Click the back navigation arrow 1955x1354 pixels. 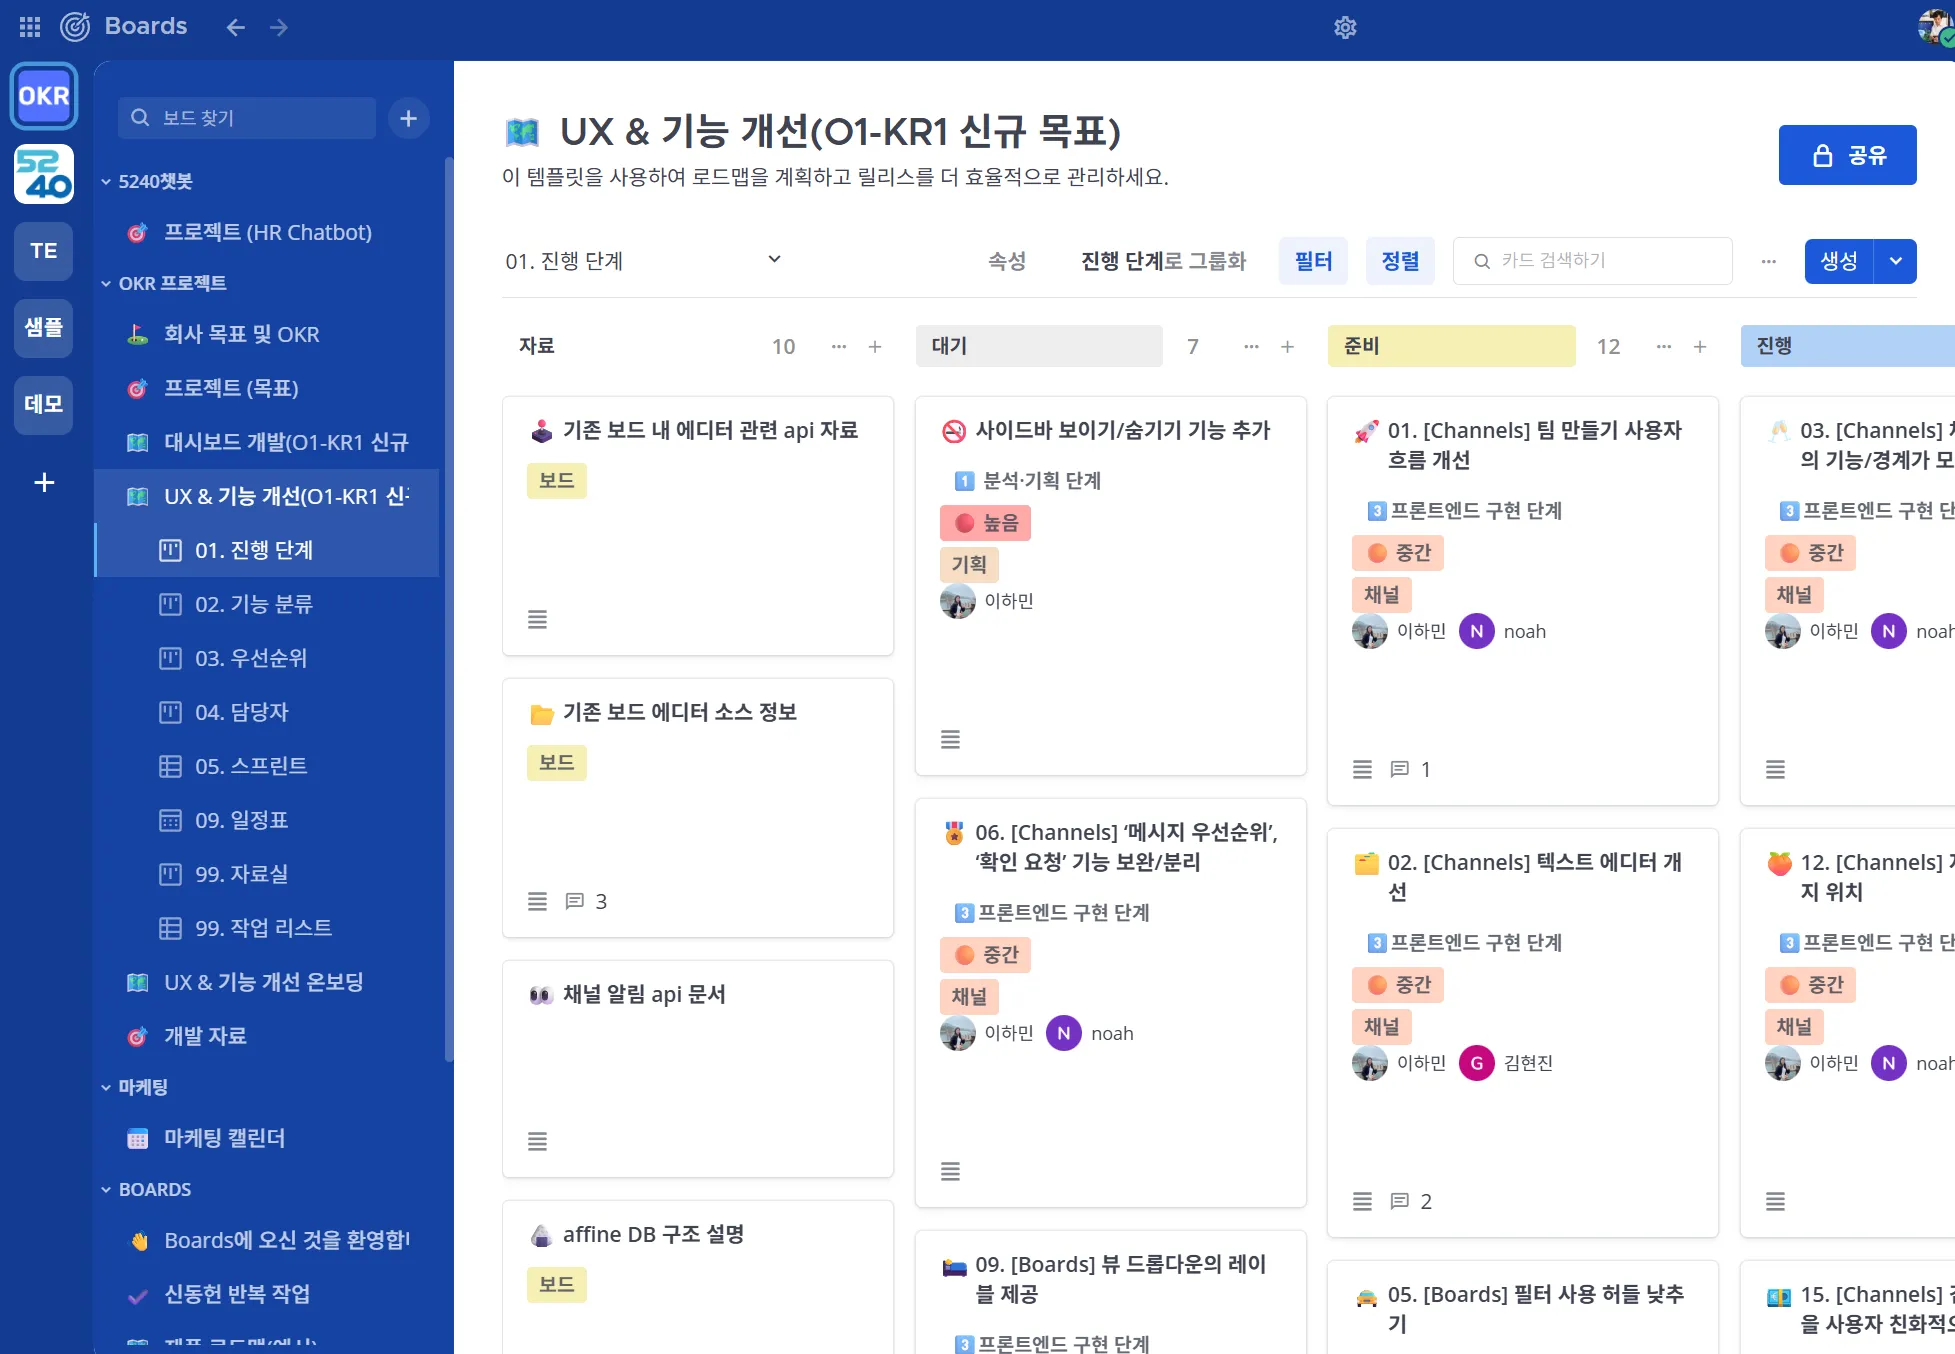235,28
